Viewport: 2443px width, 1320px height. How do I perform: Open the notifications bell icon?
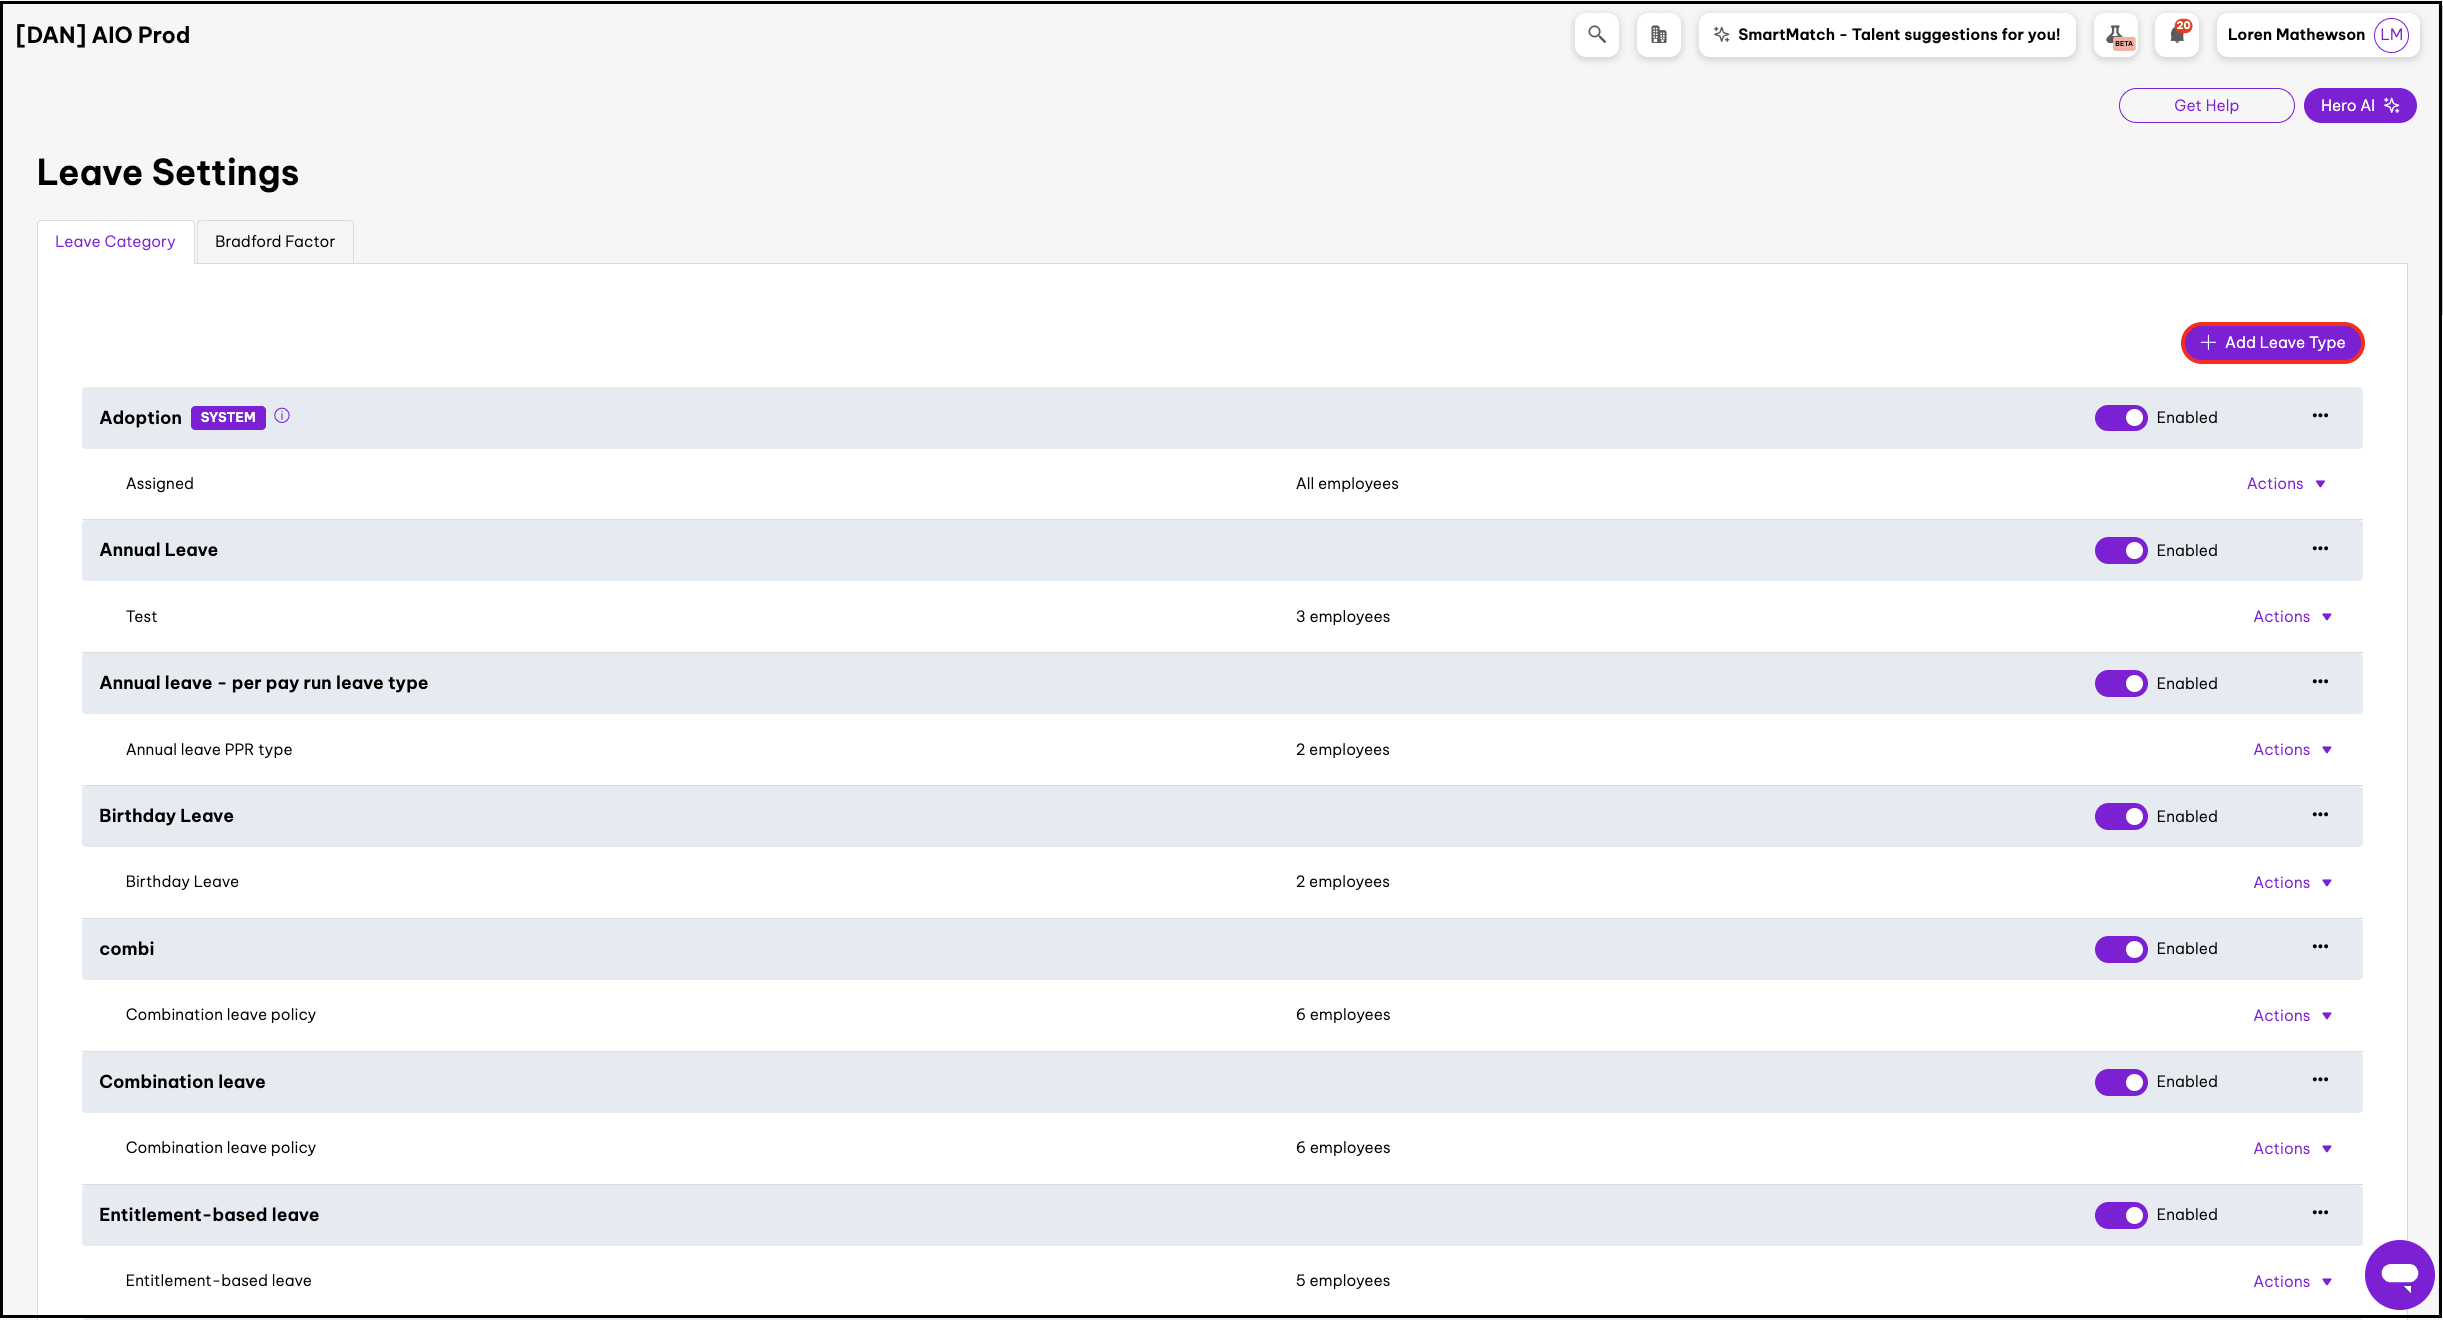click(x=2177, y=35)
